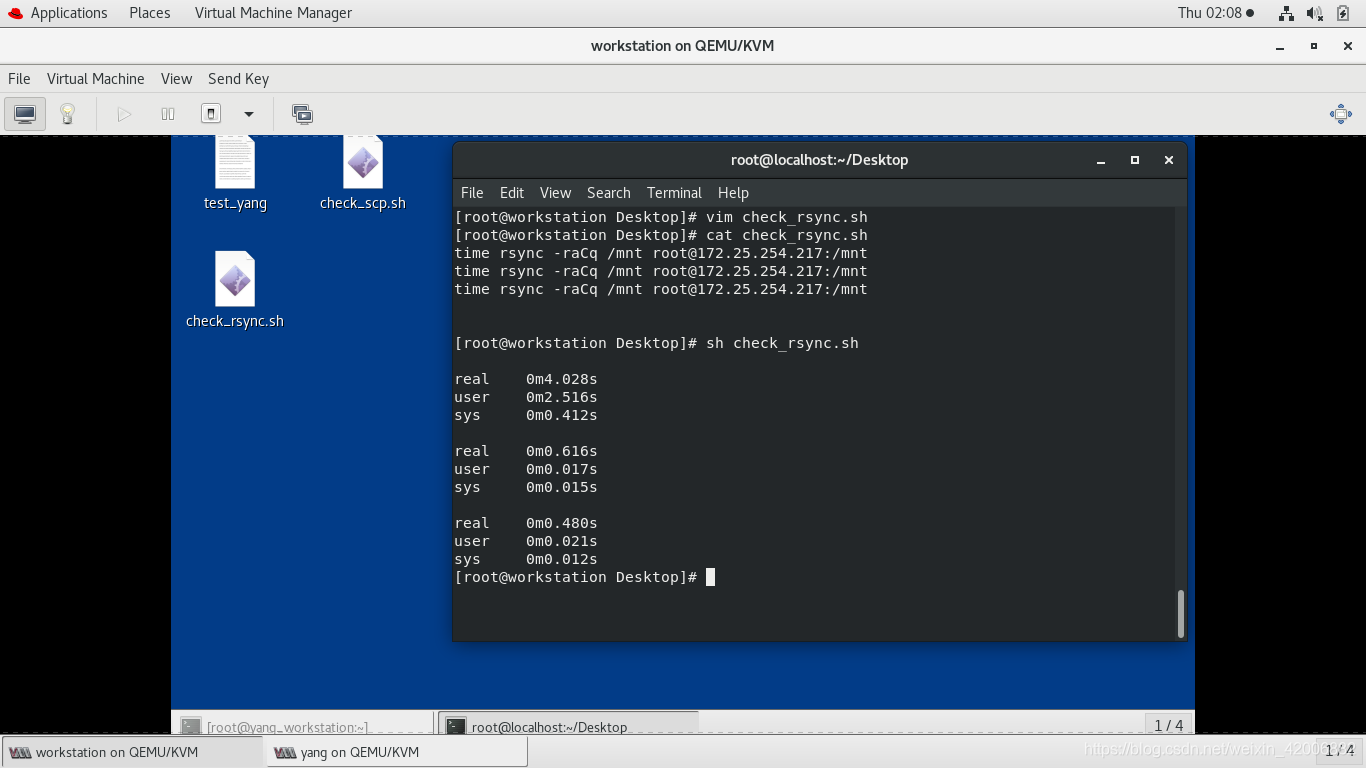1366x768 pixels.
Task: Switch to workstation on QEMU/KVM task
Action: [x=133, y=752]
